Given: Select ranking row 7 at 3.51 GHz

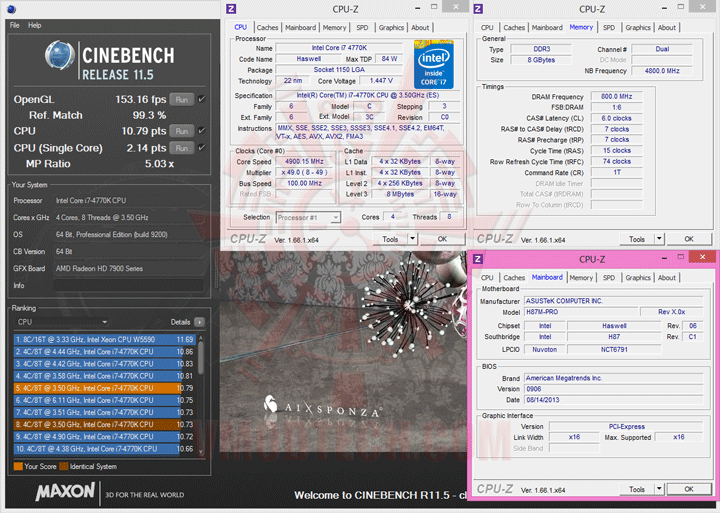Looking at the screenshot, I should [x=105, y=412].
